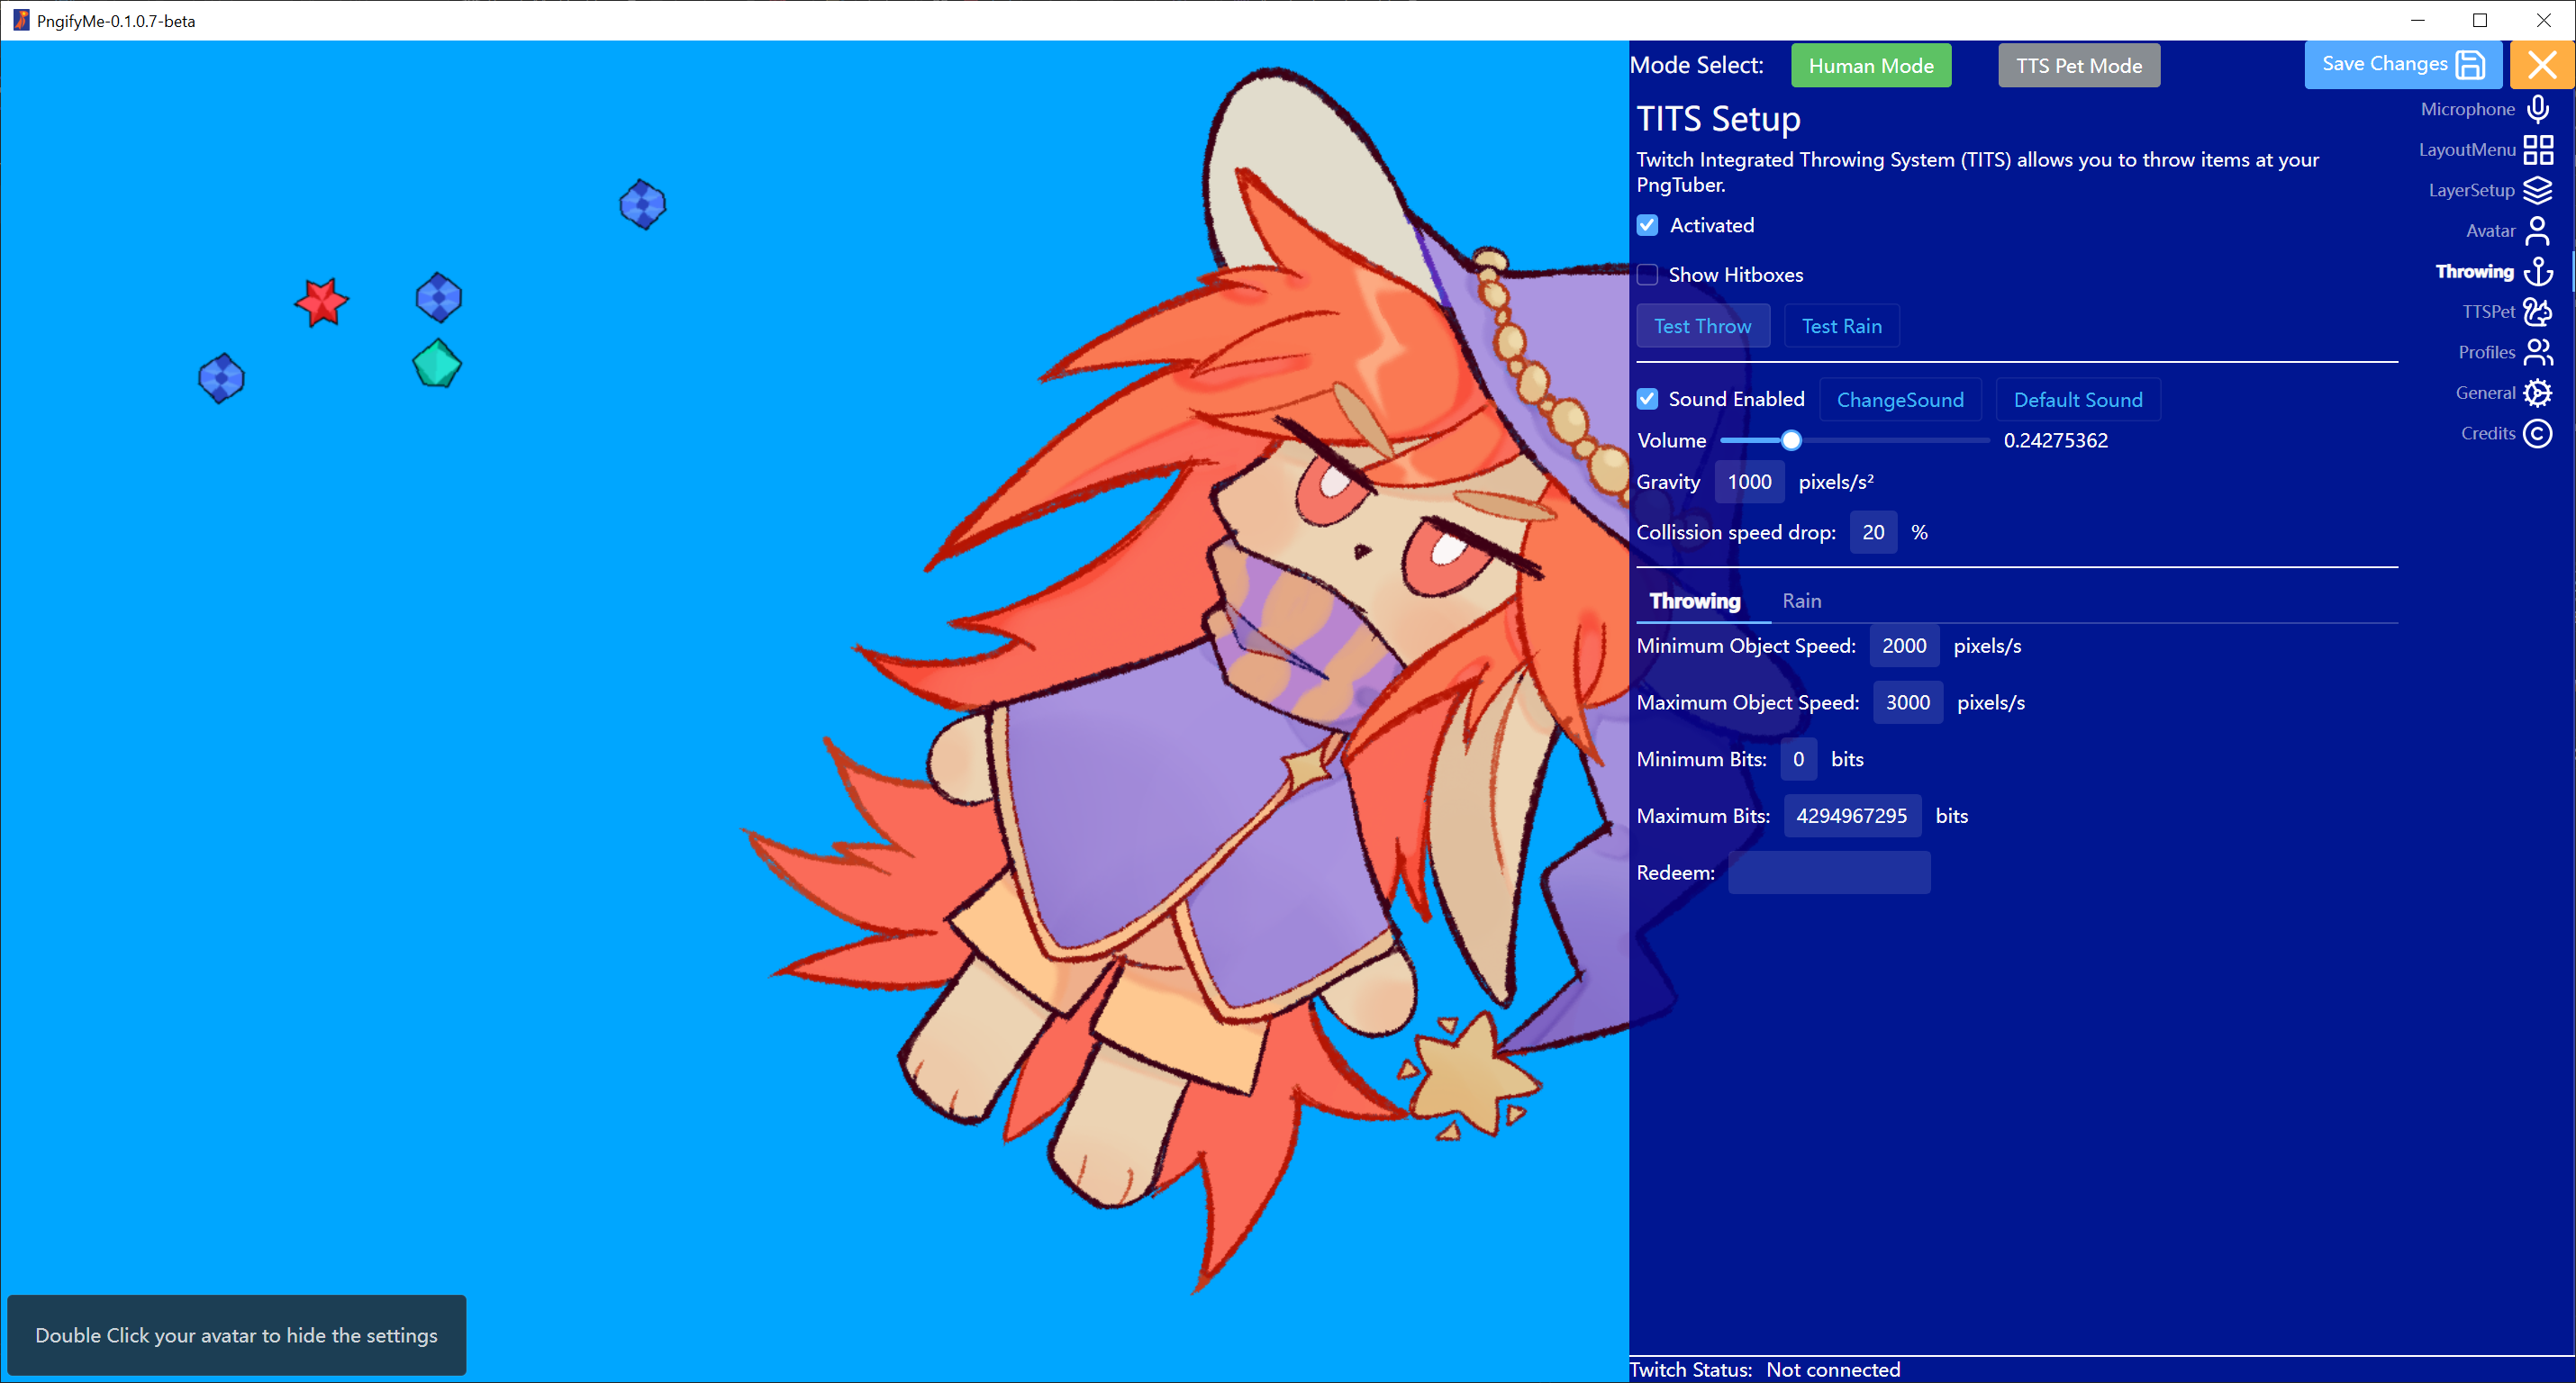
Task: Open the LayoutMenu grid icon
Action: pos(2537,149)
